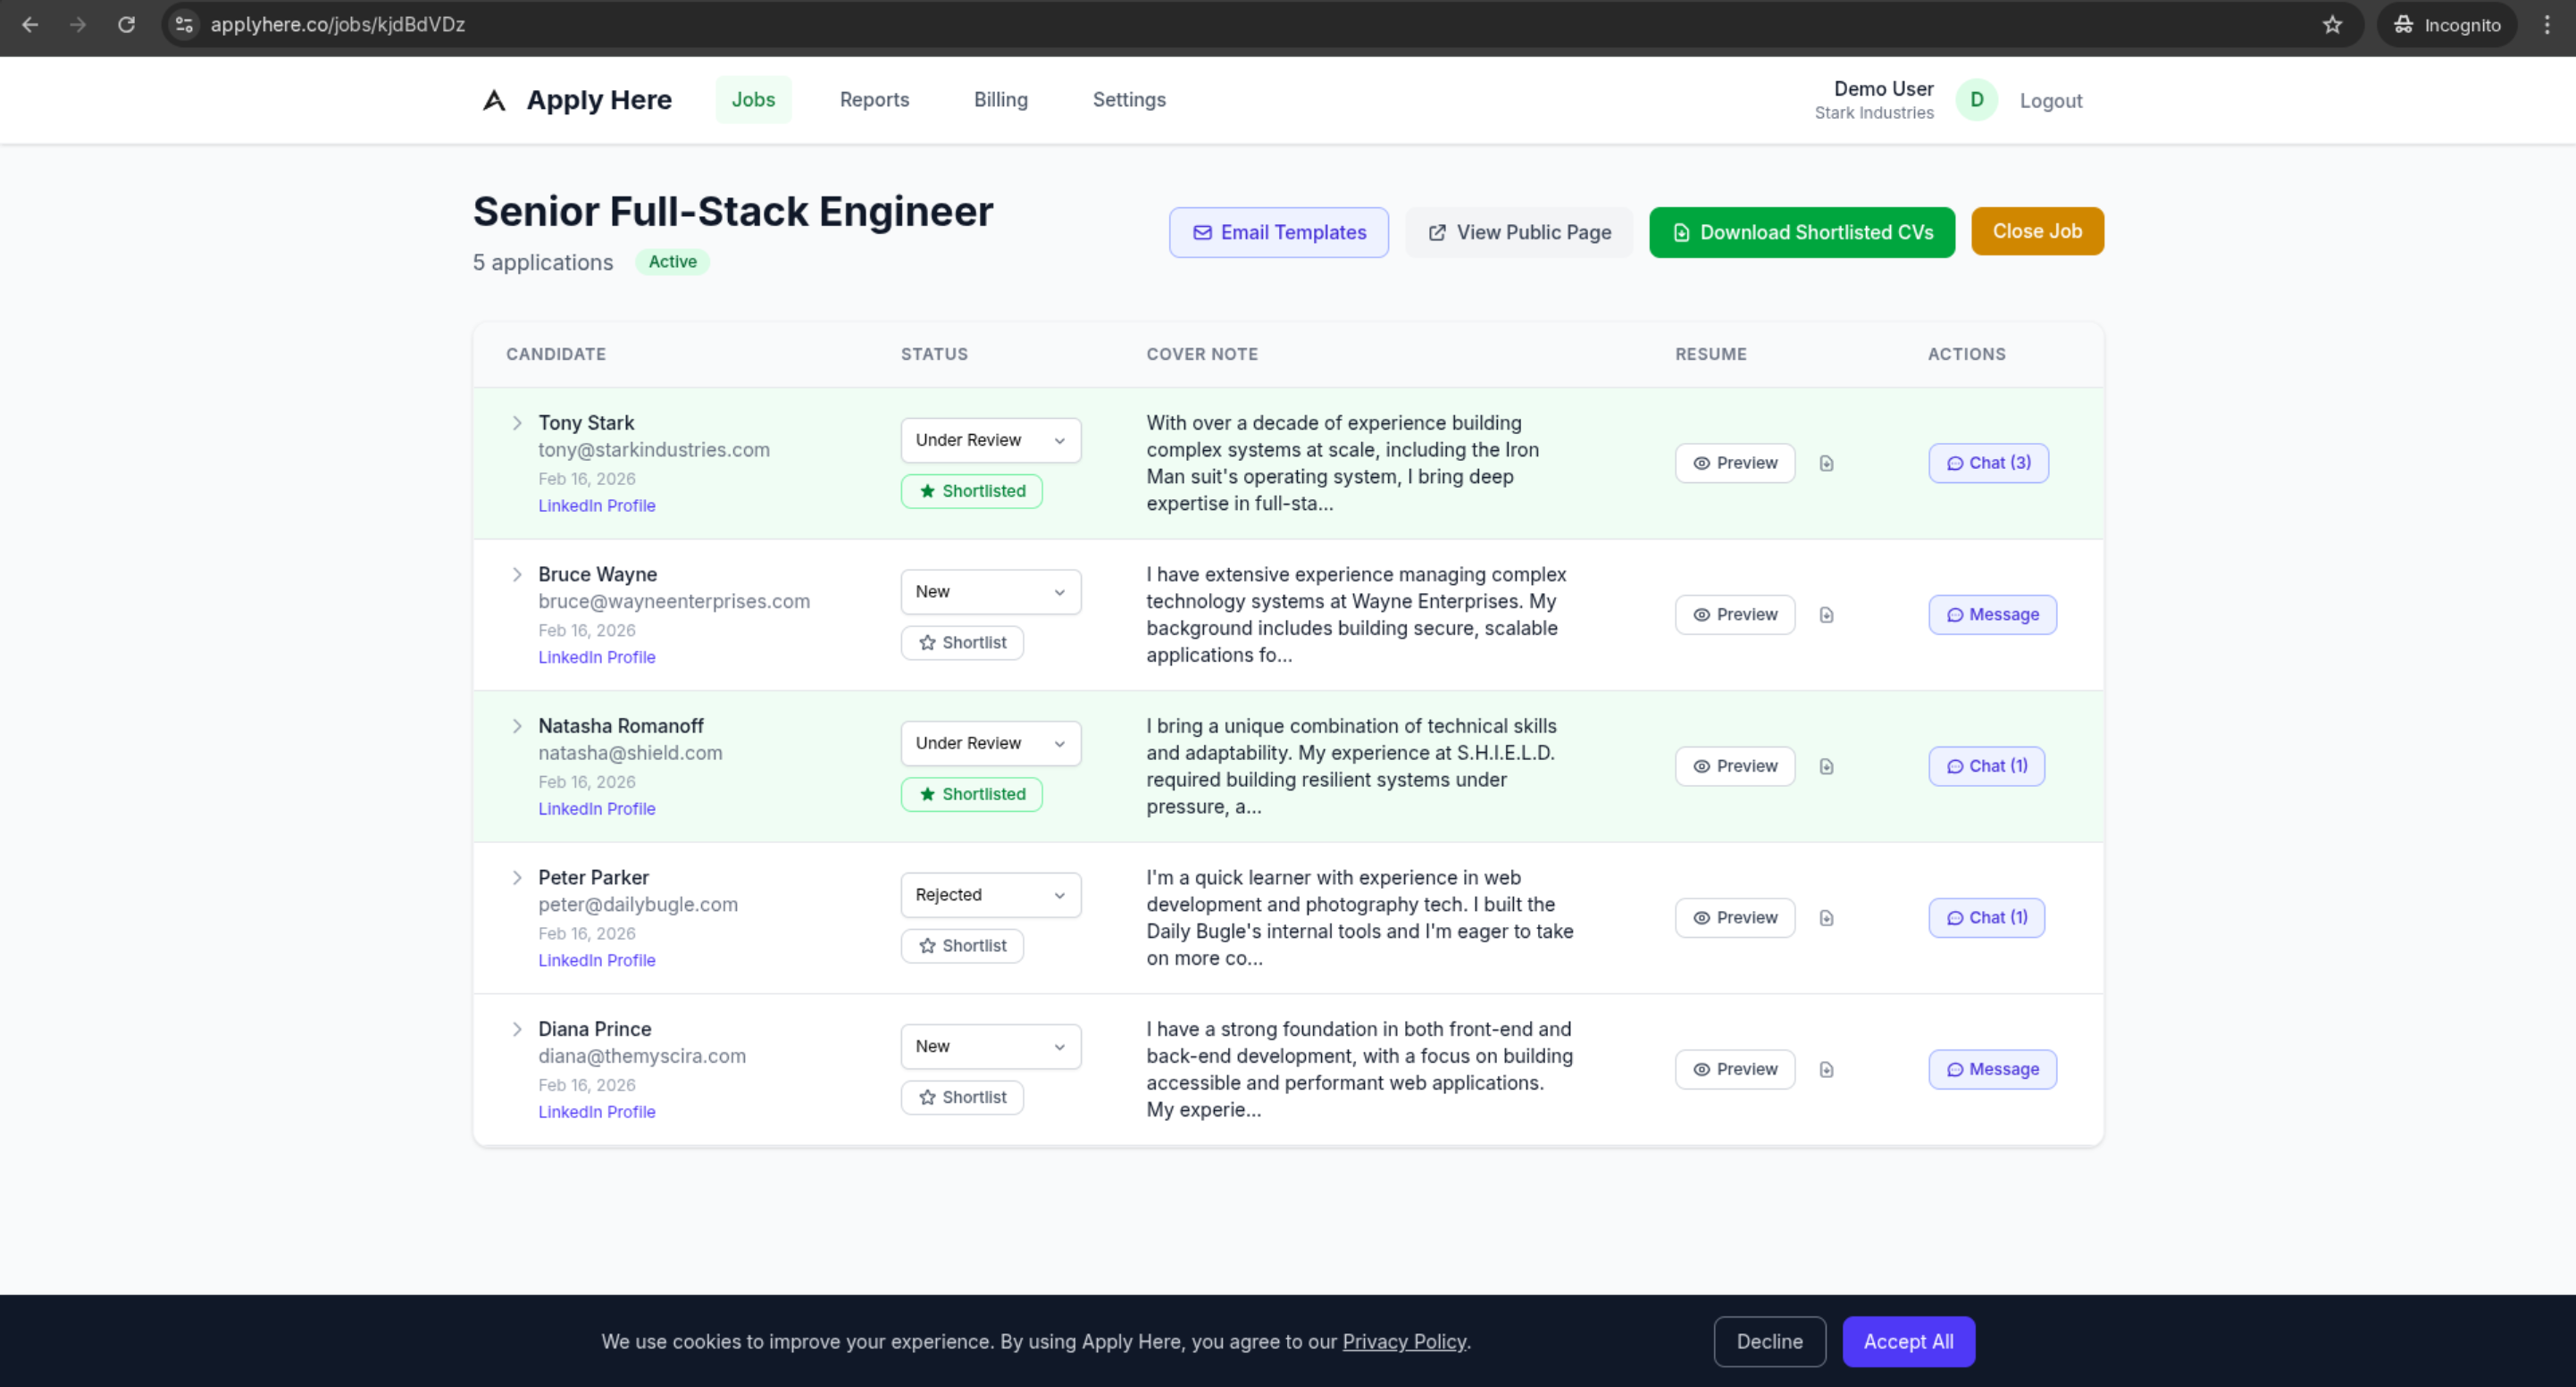Expand the Diana Prince row chevron
Screen dimensions: 2576x1387
click(517, 1029)
